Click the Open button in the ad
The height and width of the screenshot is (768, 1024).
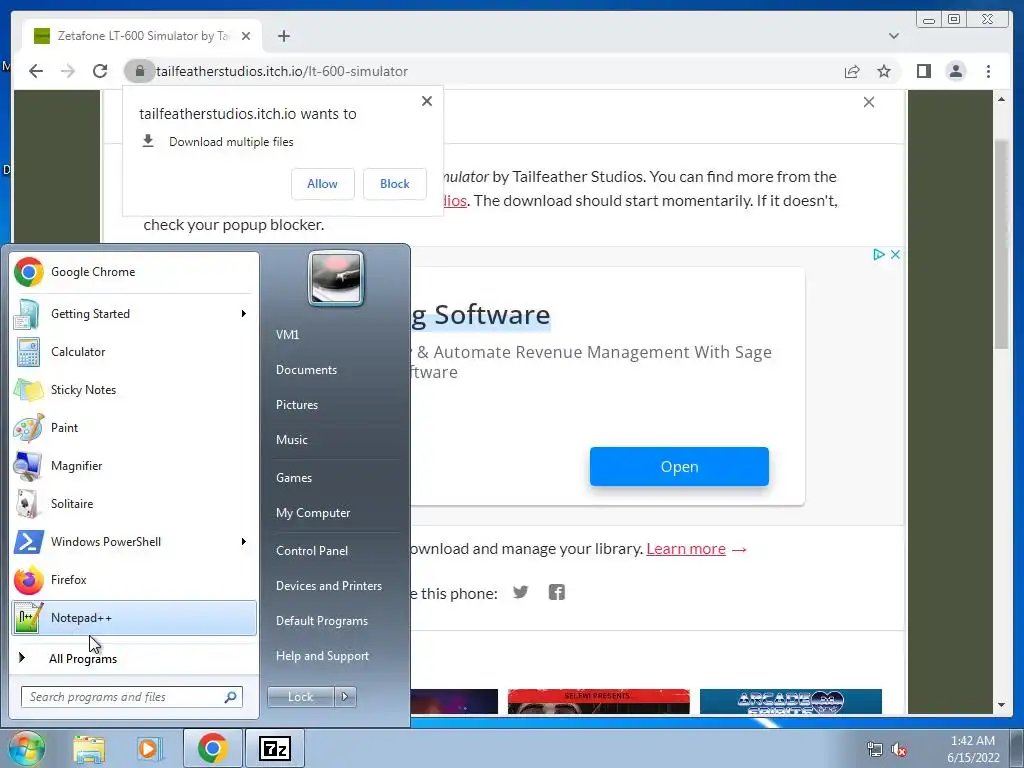pyautogui.click(x=679, y=466)
